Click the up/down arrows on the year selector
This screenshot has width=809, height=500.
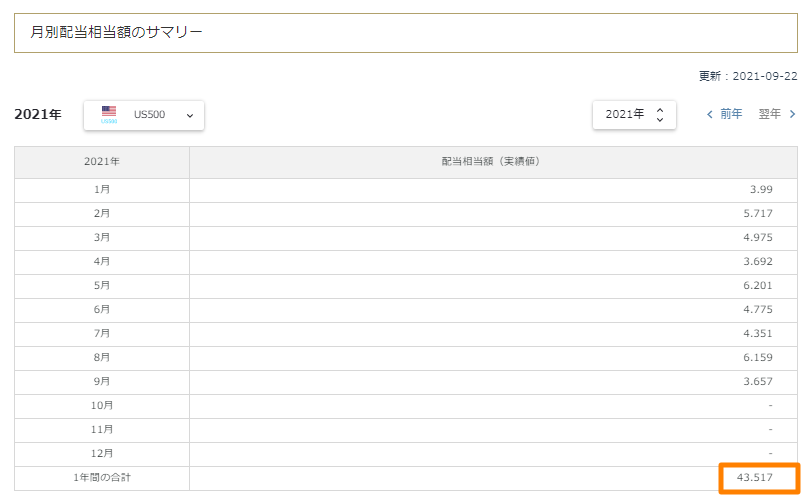pyautogui.click(x=660, y=115)
